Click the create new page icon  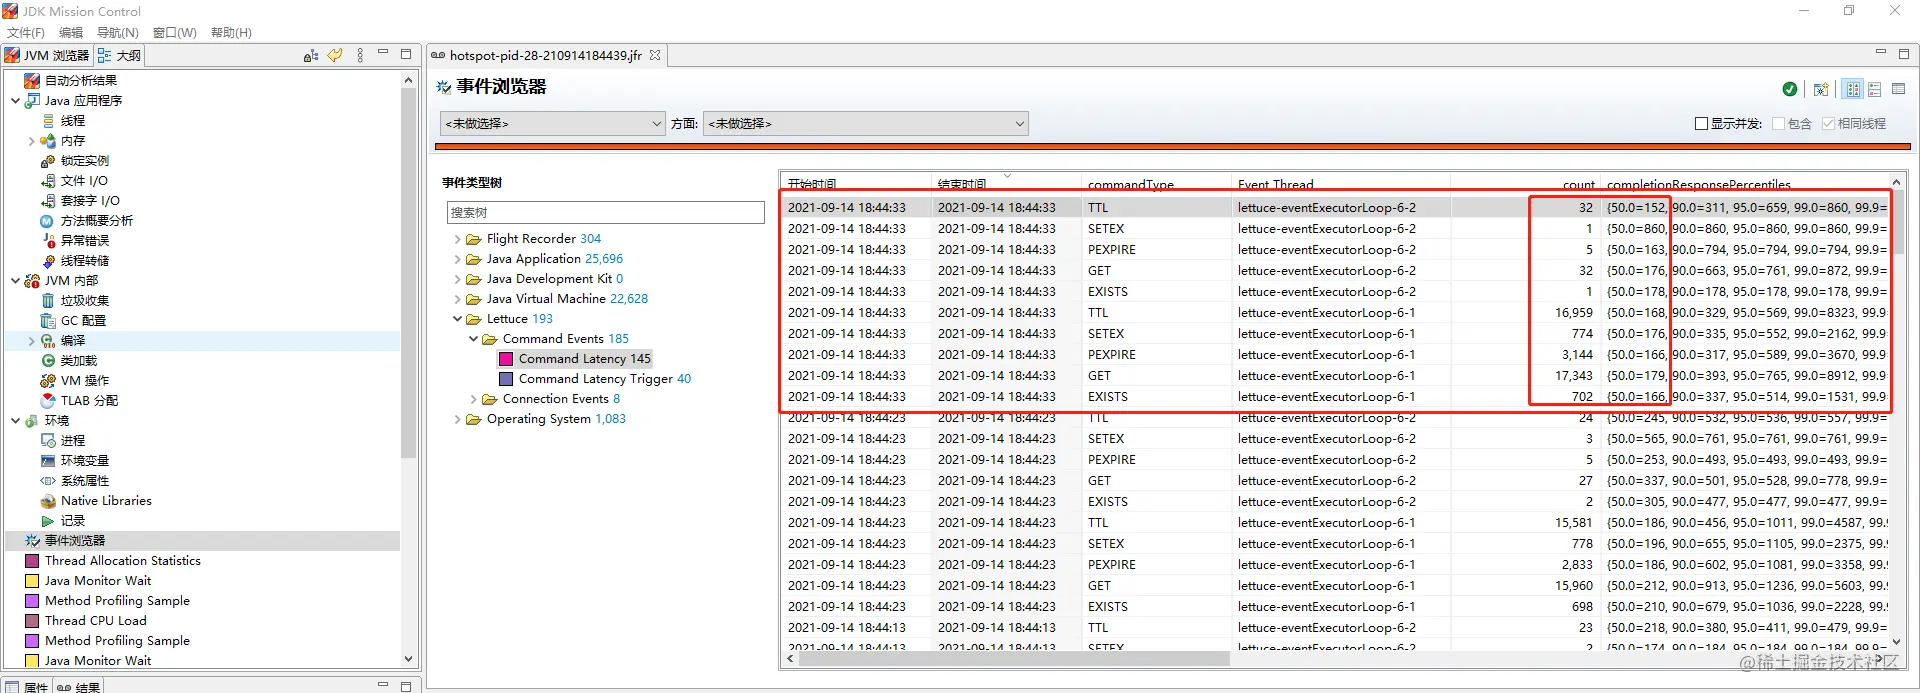click(x=1821, y=89)
